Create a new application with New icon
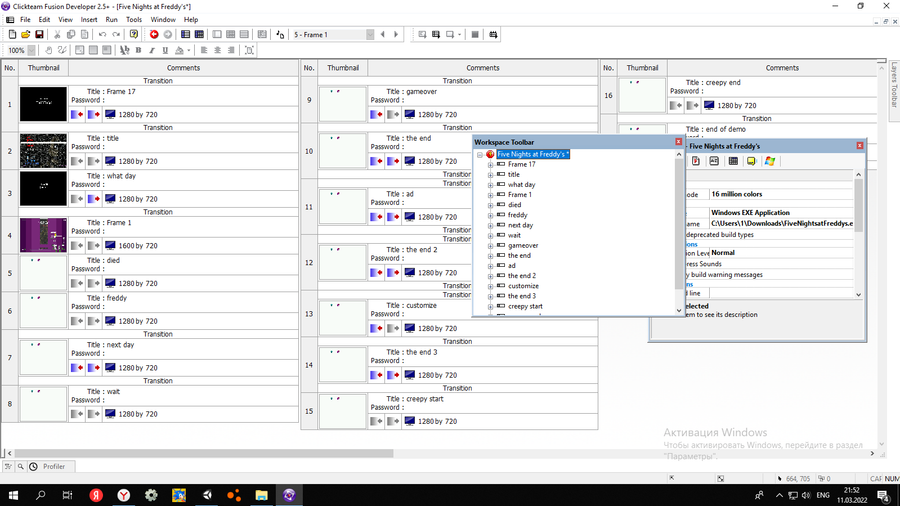Screen dimensions: 900x506 point(12,34)
